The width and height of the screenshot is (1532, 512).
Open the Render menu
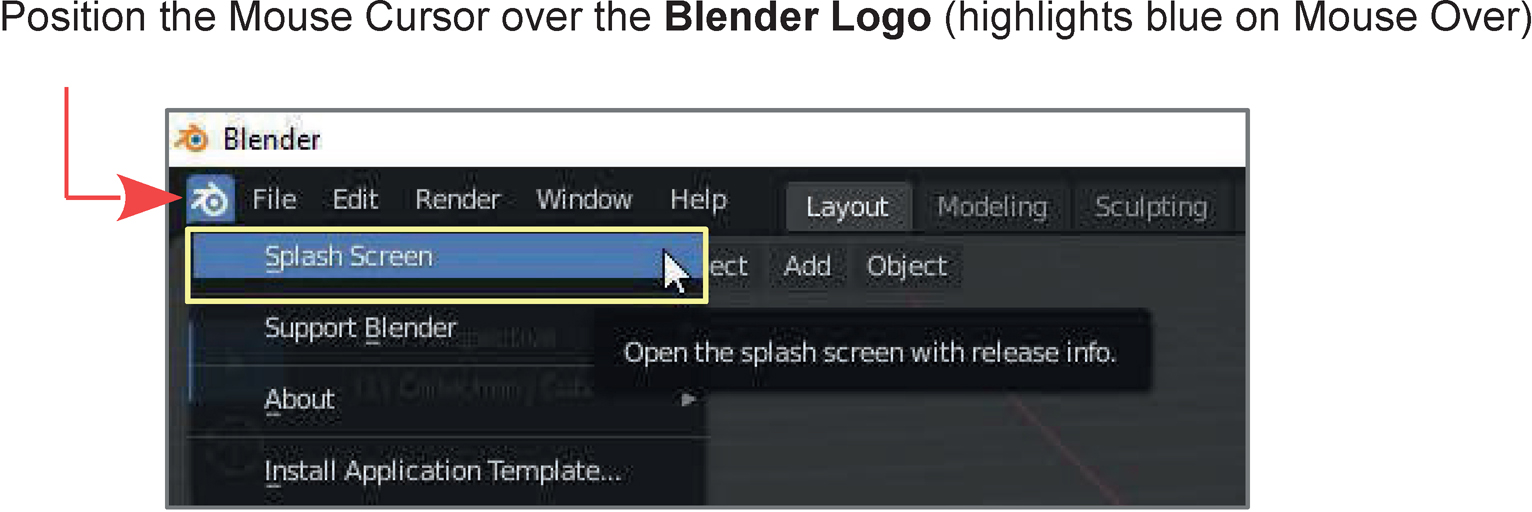point(457,200)
